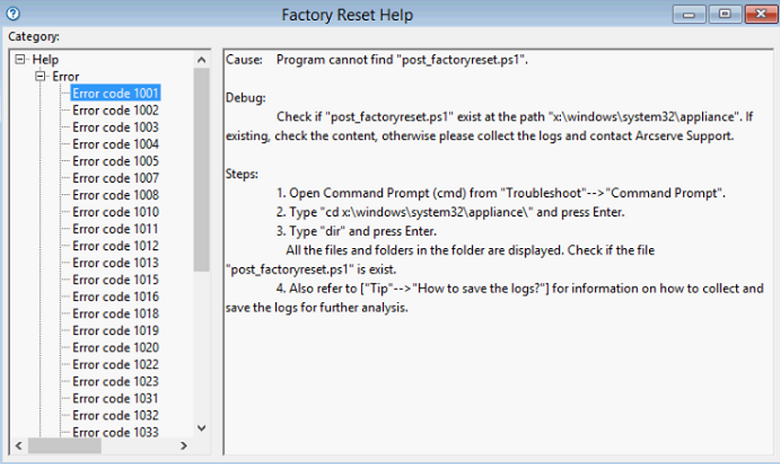Click step 1 'Open Command Prompt (cmd)' text
The width and height of the screenshot is (780, 464).
pyautogui.click(x=500, y=193)
